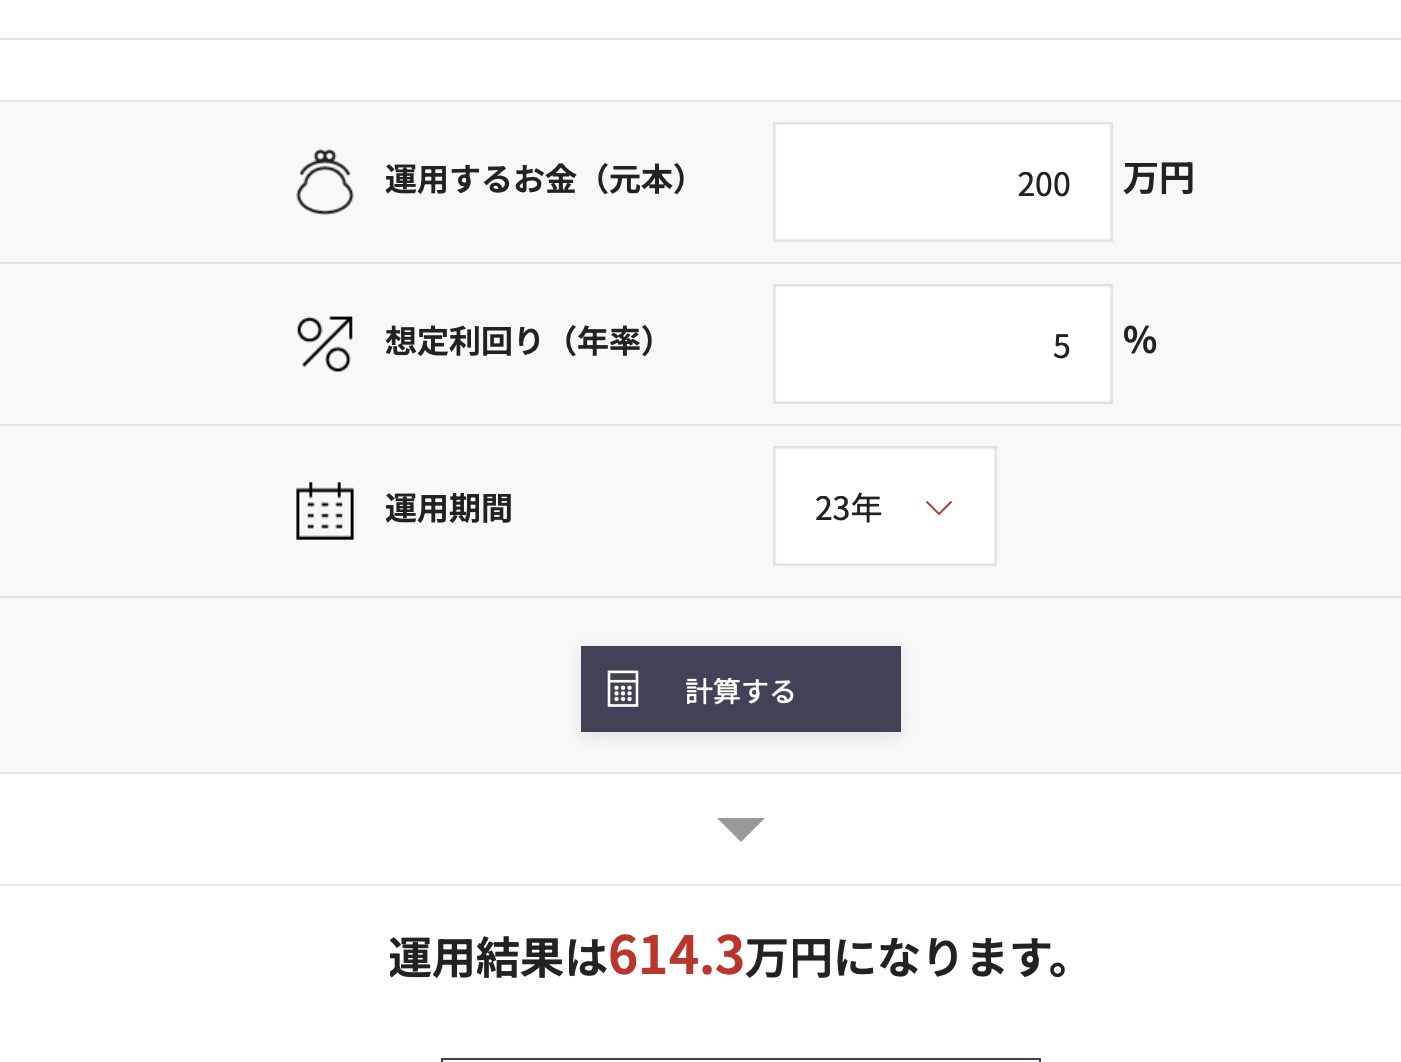The height and width of the screenshot is (1062, 1401).
Task: Click the gray downward triangle indicator
Action: point(741,829)
